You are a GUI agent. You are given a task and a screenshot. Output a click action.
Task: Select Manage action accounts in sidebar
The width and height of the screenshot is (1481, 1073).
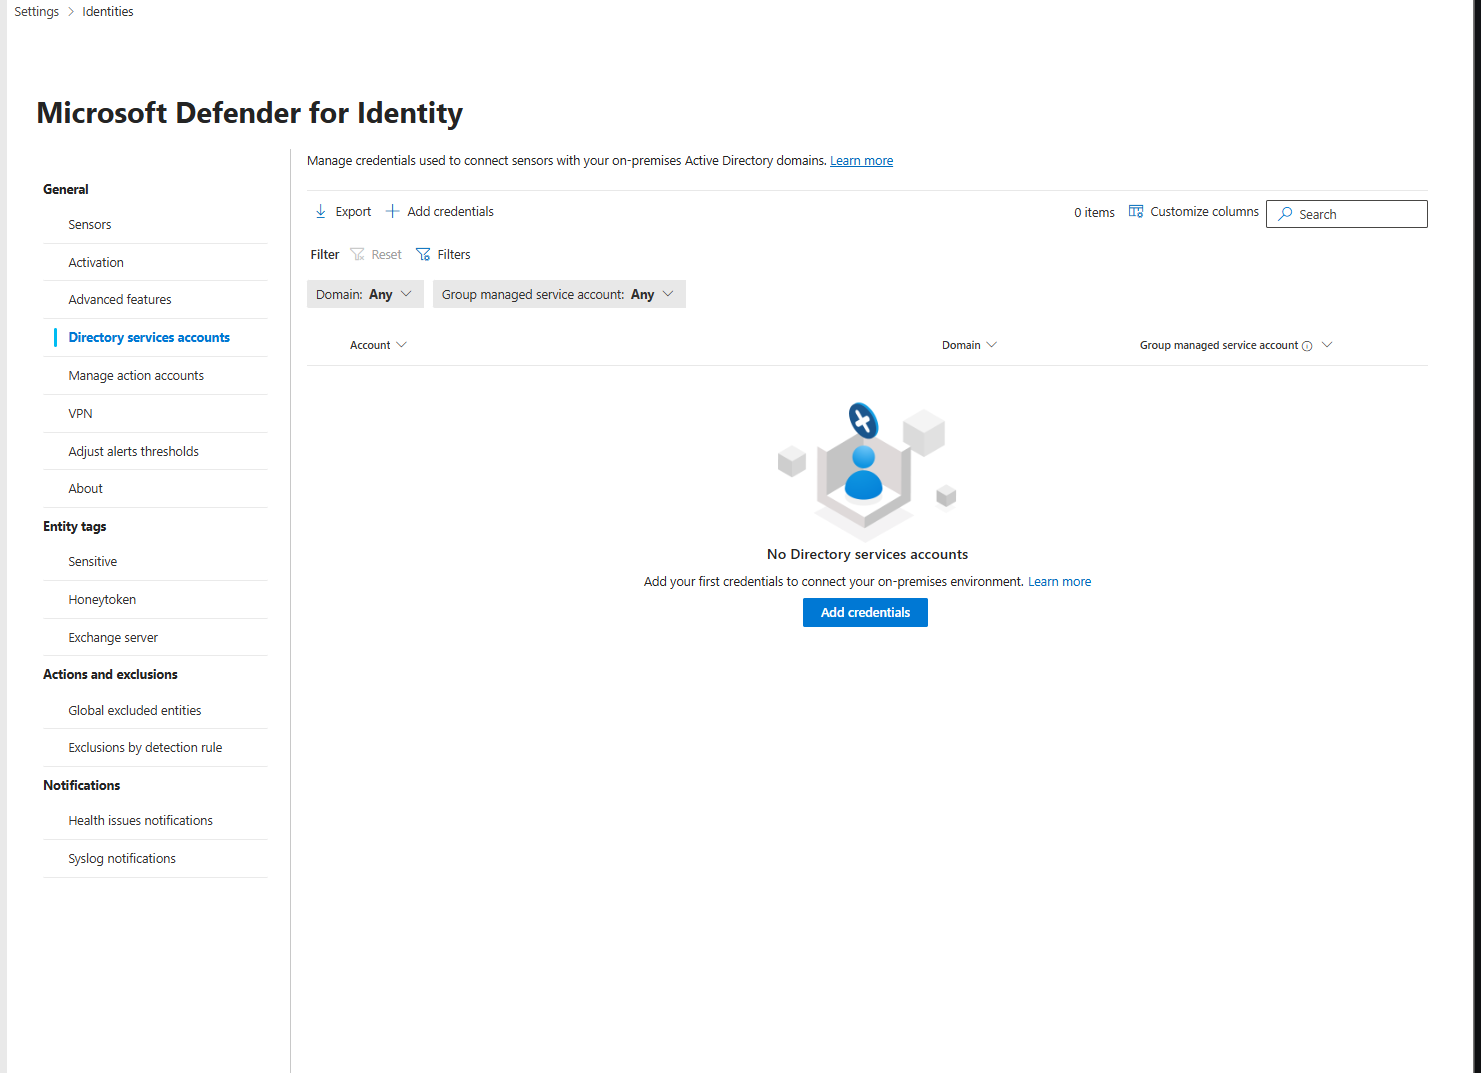click(136, 376)
